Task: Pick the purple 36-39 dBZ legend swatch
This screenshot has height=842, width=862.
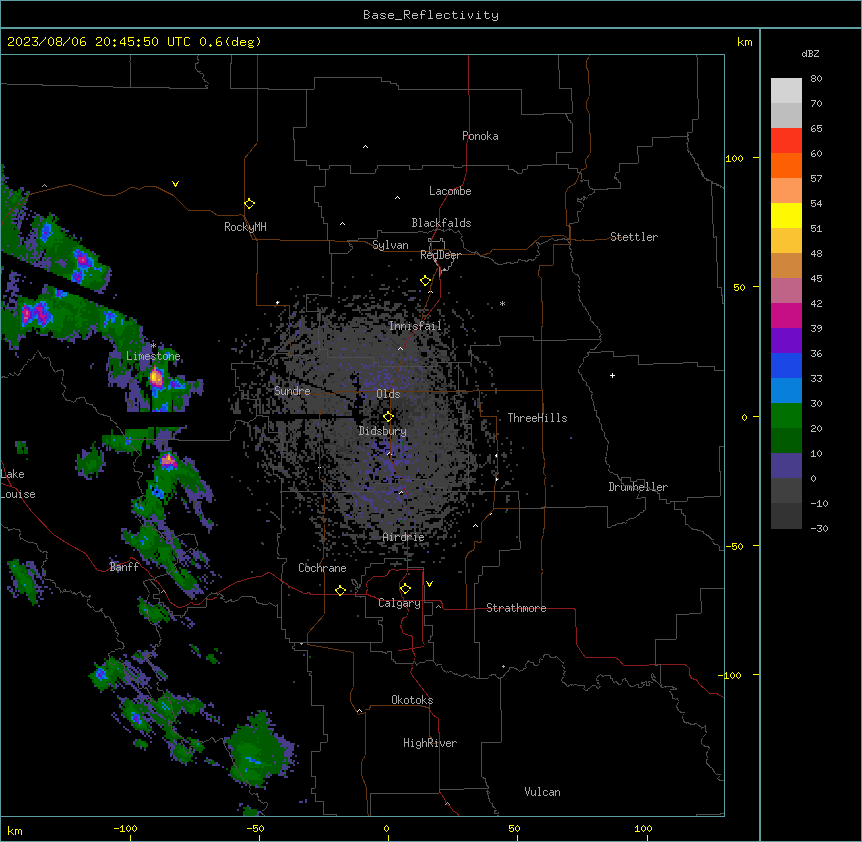Action: coord(786,341)
